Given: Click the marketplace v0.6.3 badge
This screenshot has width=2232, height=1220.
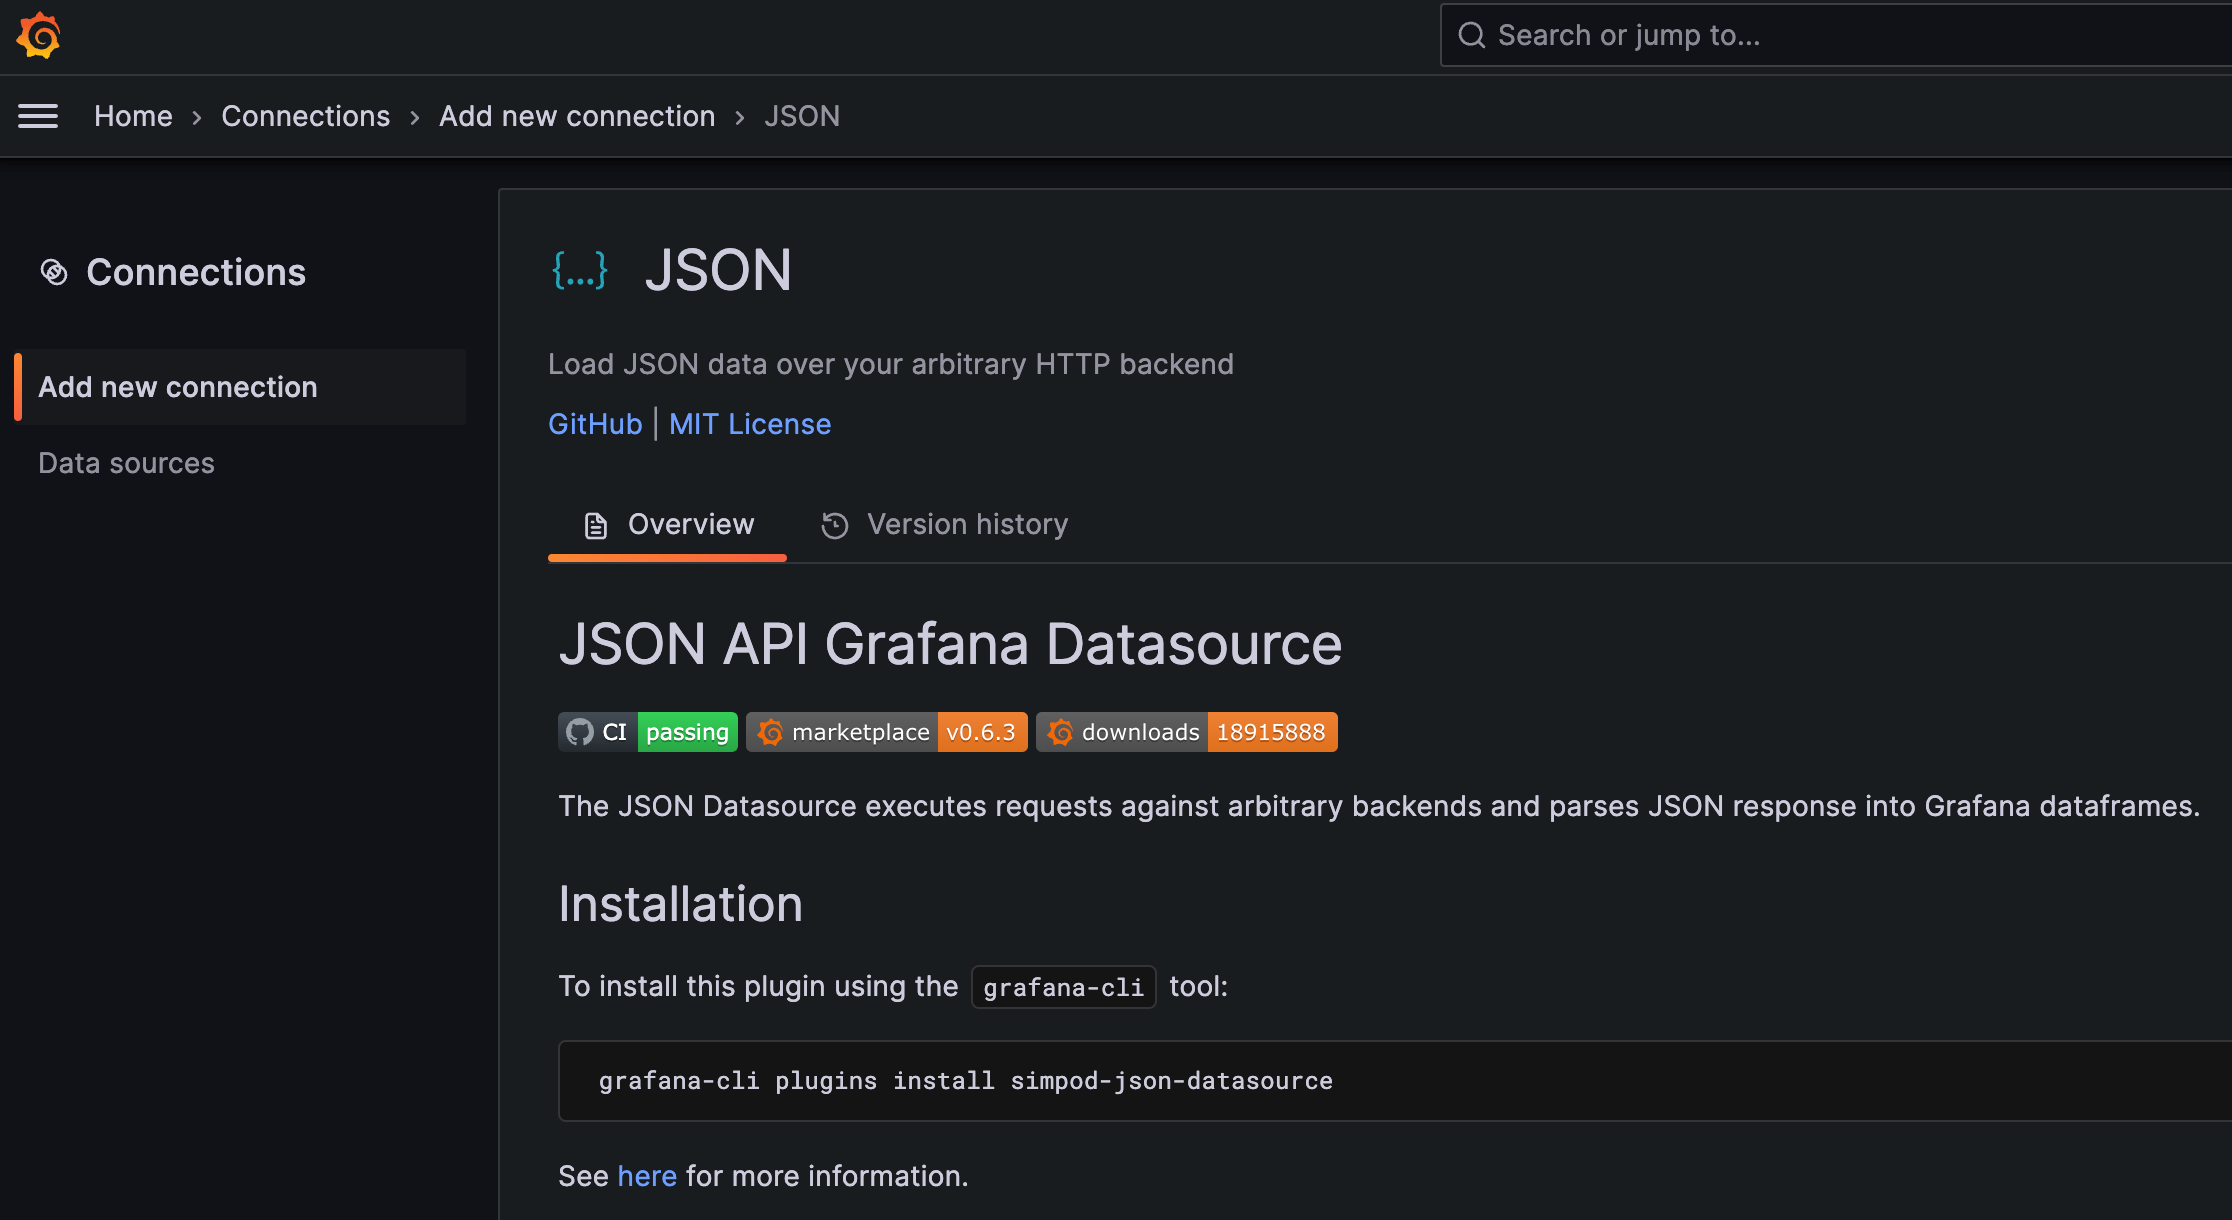Looking at the screenshot, I should 886,732.
